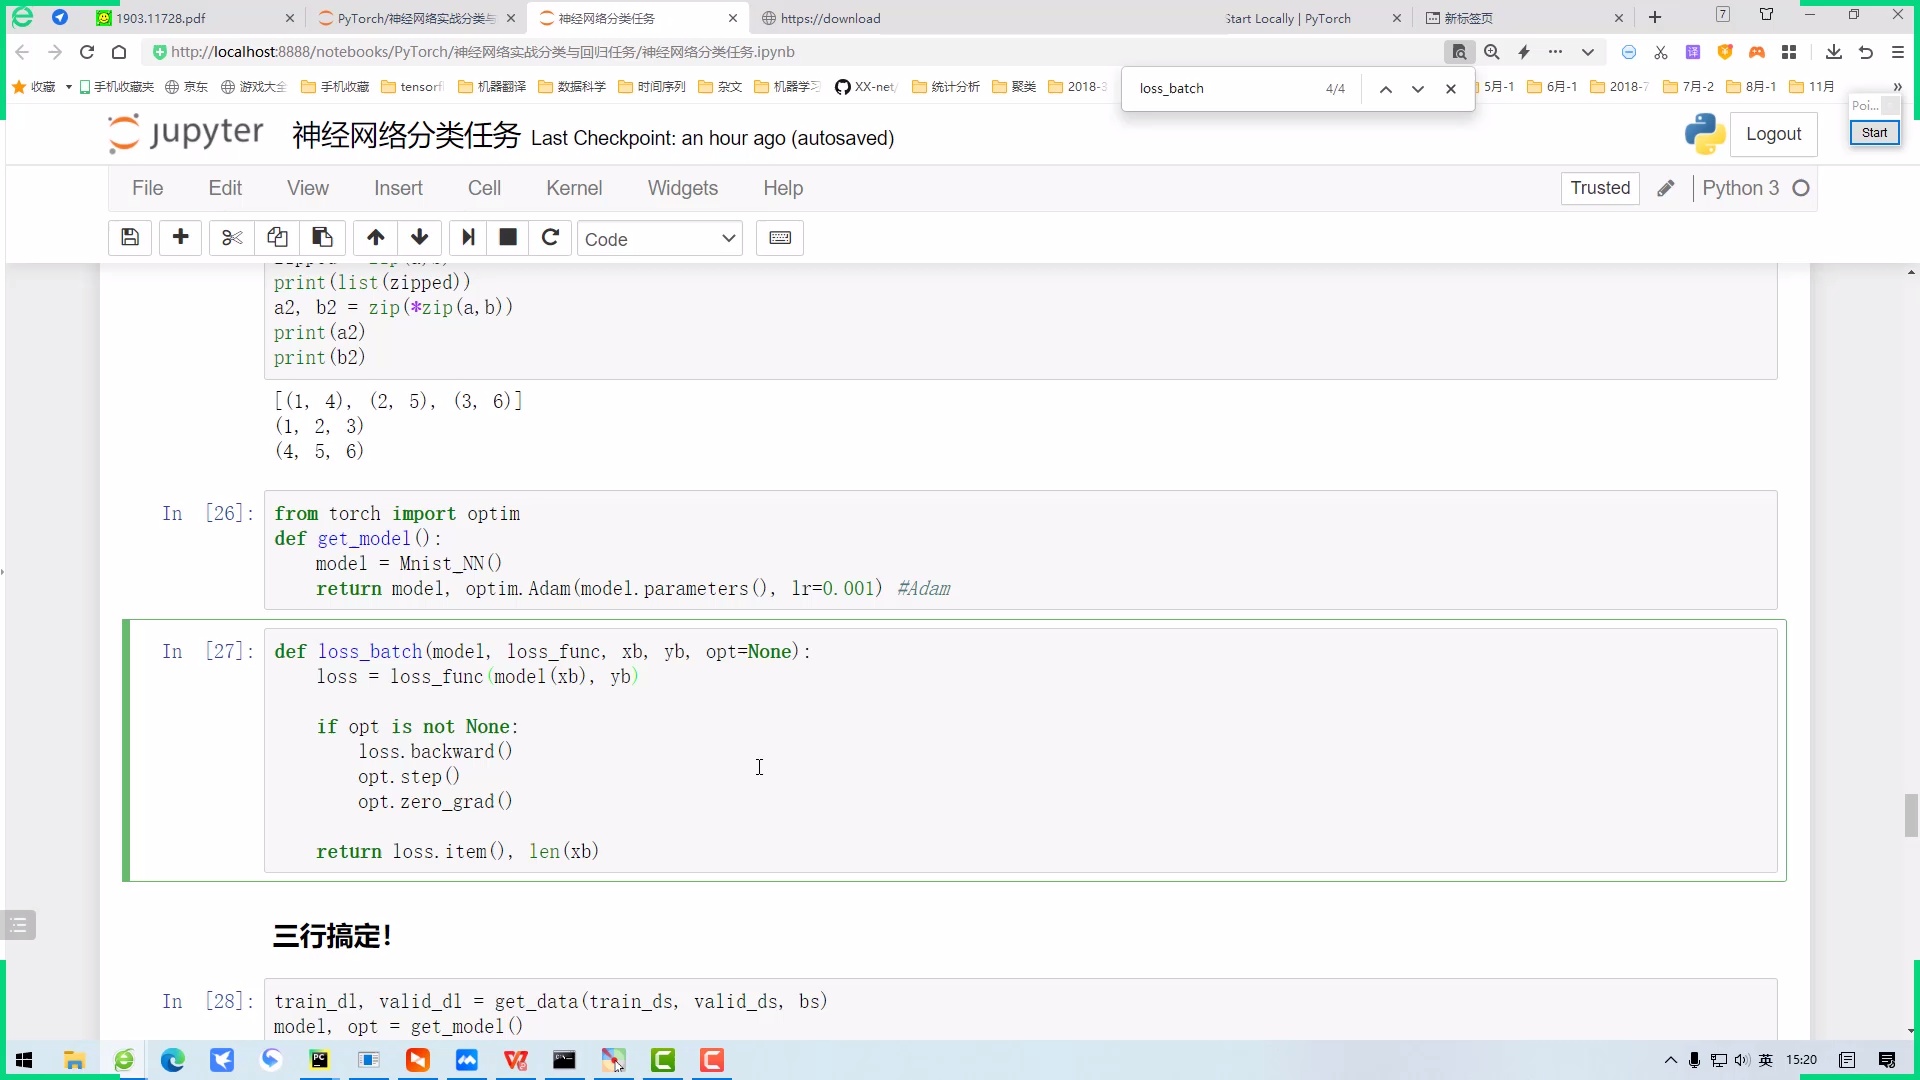The height and width of the screenshot is (1080, 1920).
Task: Launch PyCharm from the taskbar
Action: pyautogui.click(x=319, y=1061)
